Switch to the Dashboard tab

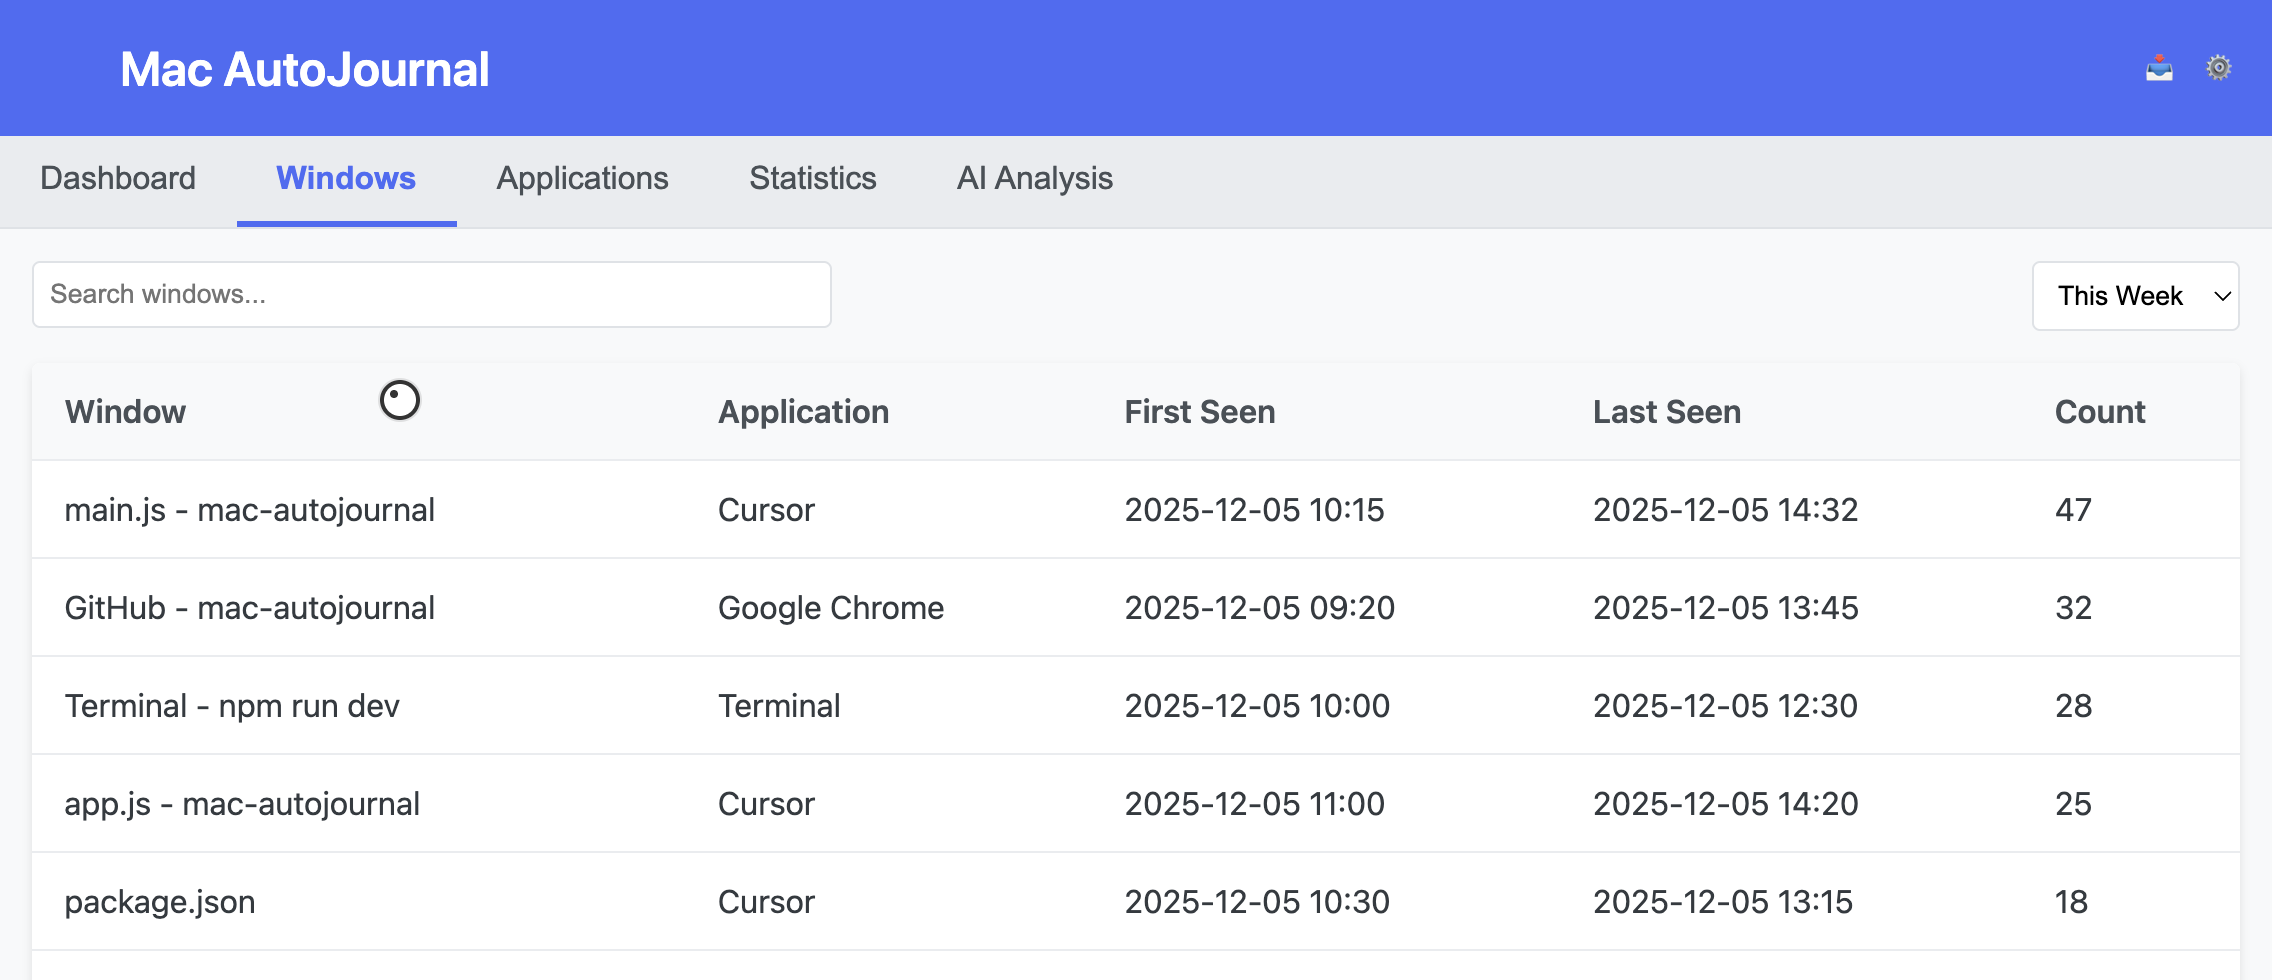pos(118,179)
